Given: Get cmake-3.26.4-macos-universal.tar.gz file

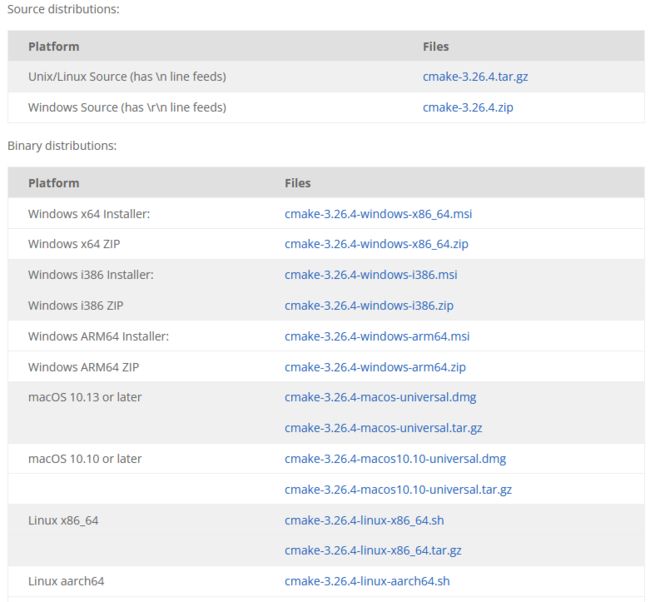Looking at the screenshot, I should (383, 428).
